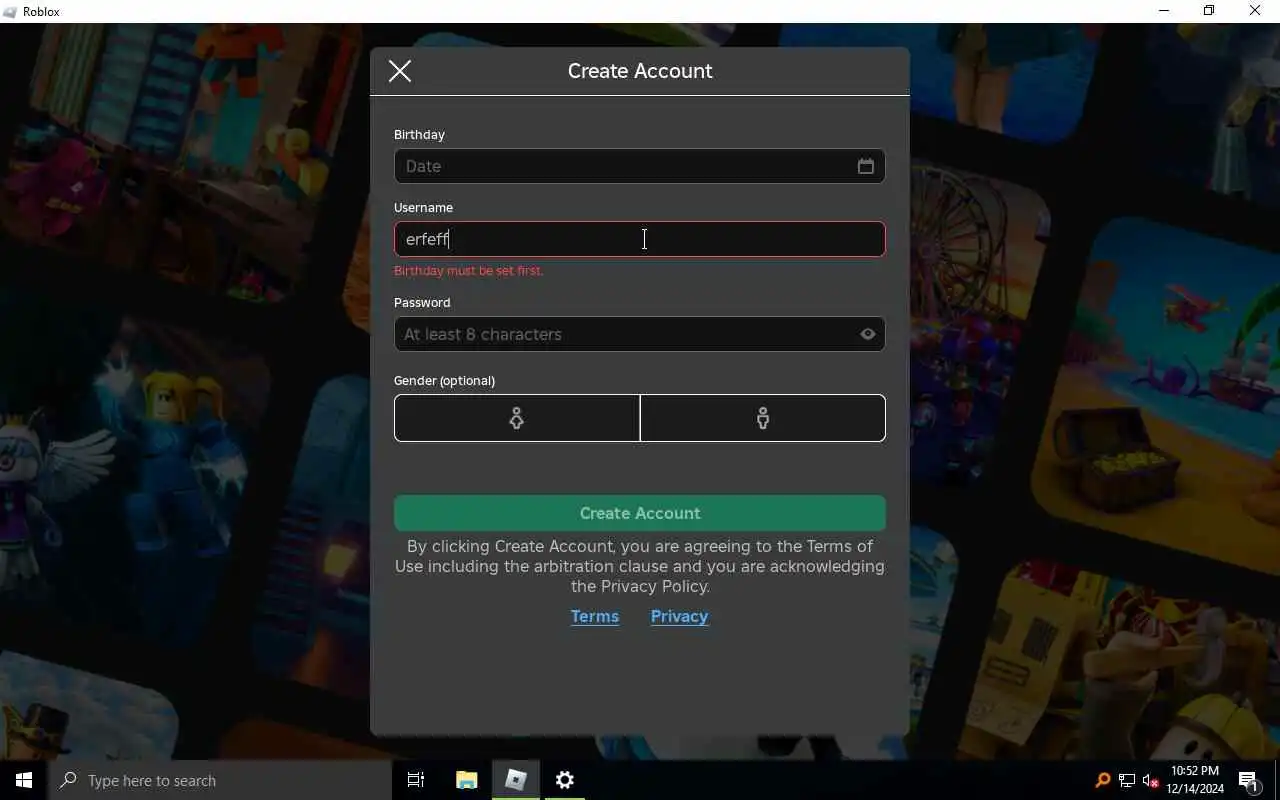Open File Explorer from the taskbar
1280x800 pixels.
point(466,780)
